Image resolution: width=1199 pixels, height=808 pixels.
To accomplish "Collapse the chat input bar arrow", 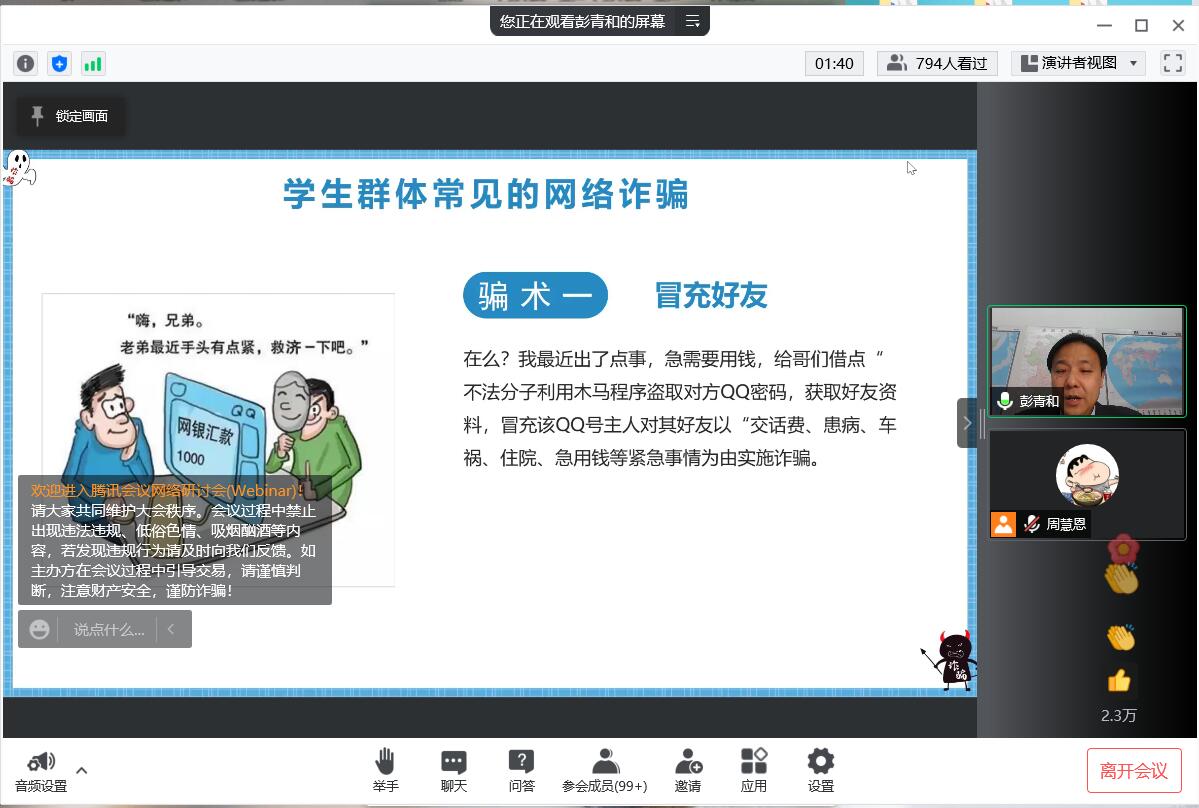I will [171, 629].
